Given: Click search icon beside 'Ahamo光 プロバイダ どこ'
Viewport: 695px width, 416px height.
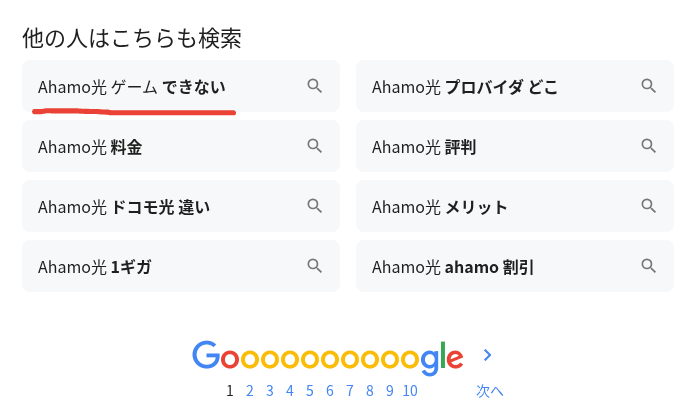Looking at the screenshot, I should (x=649, y=86).
